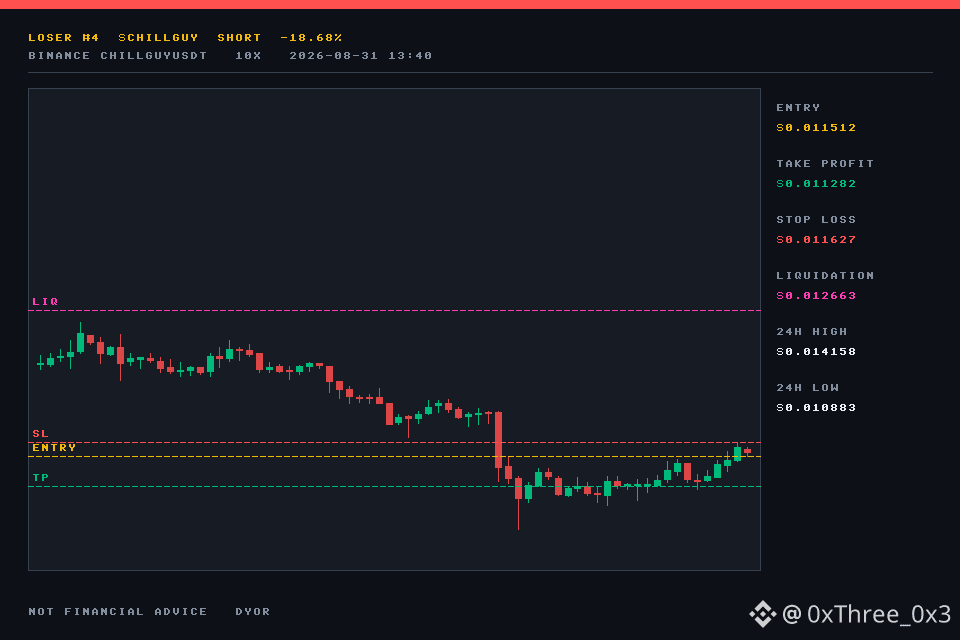960x640 pixels.
Task: Click the 'LIQUIDATION' label
Action: tap(825, 276)
